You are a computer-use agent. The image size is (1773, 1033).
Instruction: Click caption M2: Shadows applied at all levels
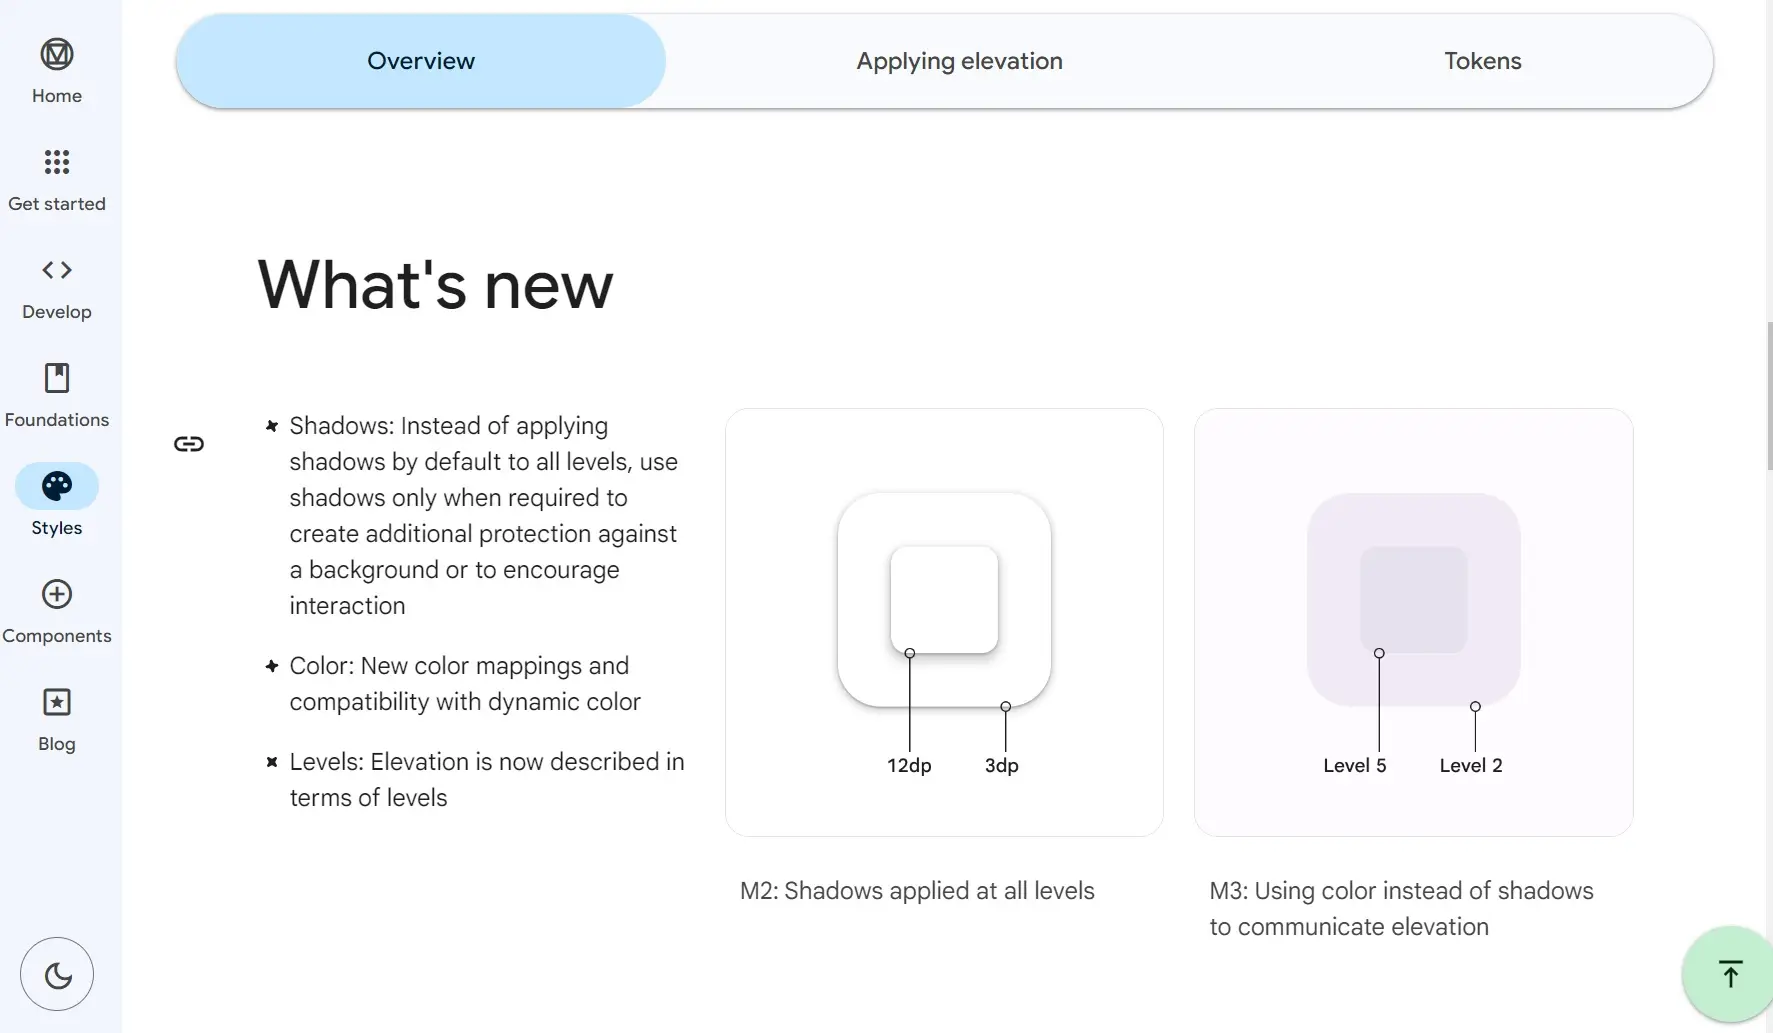[917, 891]
